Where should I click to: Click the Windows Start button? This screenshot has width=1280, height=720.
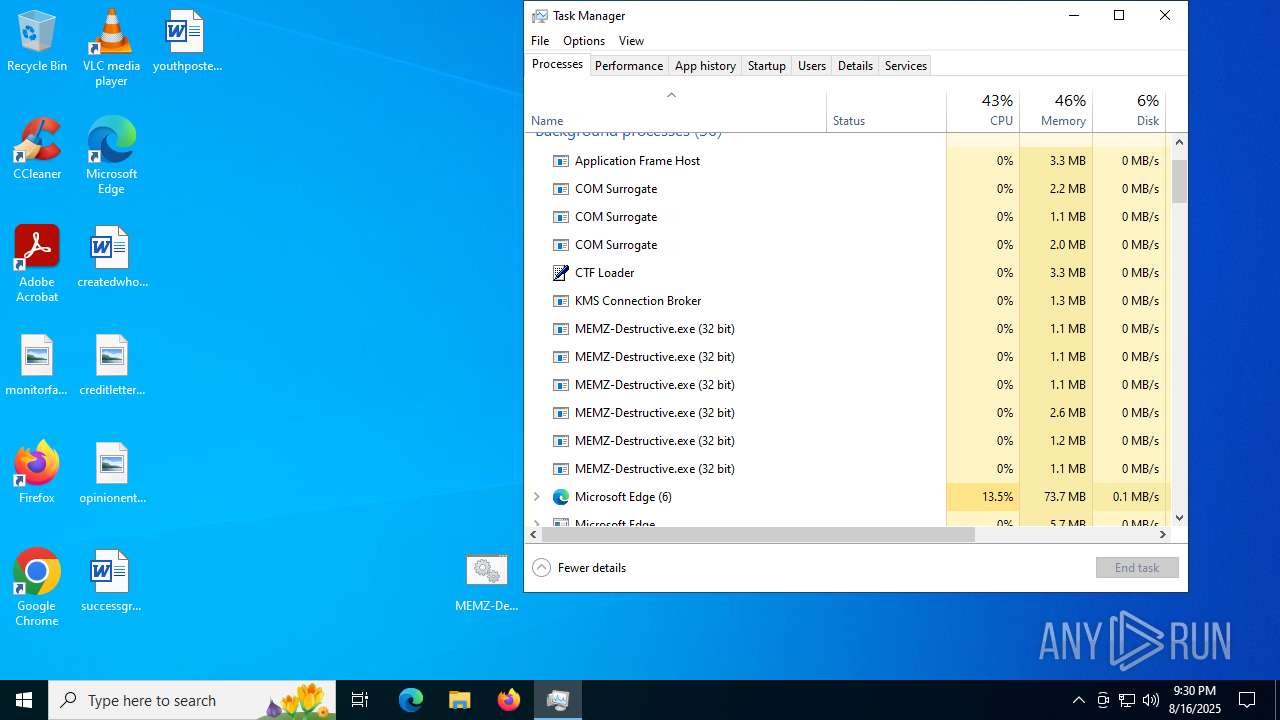pyautogui.click(x=24, y=700)
